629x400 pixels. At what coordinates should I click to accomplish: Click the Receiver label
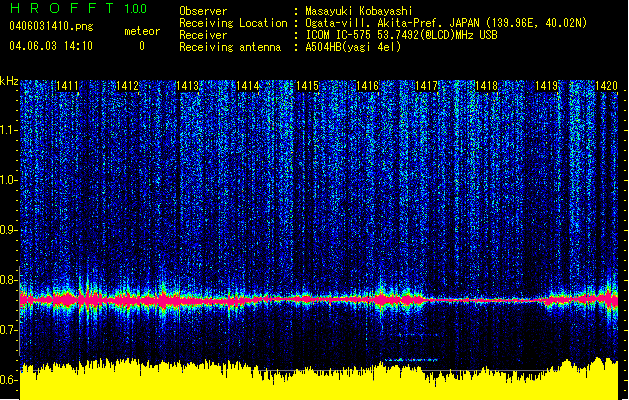(203, 35)
